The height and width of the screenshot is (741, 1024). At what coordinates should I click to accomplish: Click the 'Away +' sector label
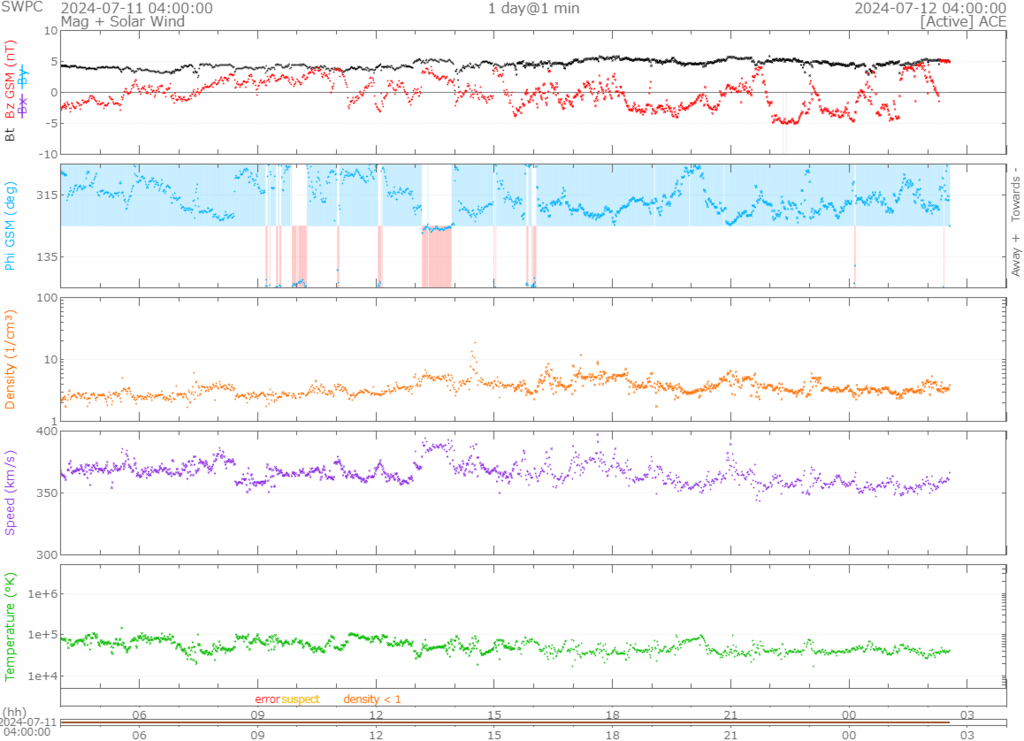pyautogui.click(x=1016, y=256)
